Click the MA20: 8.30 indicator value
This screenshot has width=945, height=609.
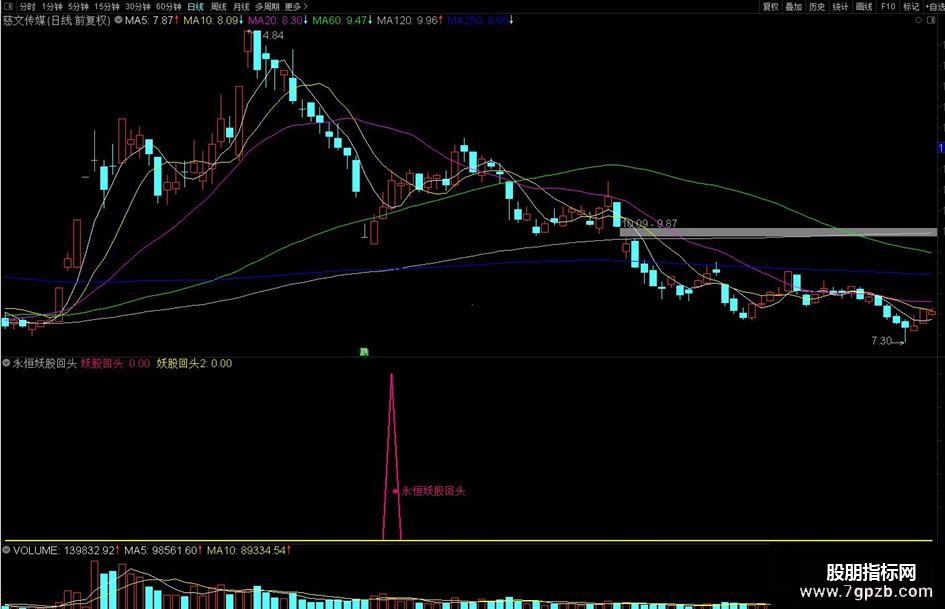point(278,20)
